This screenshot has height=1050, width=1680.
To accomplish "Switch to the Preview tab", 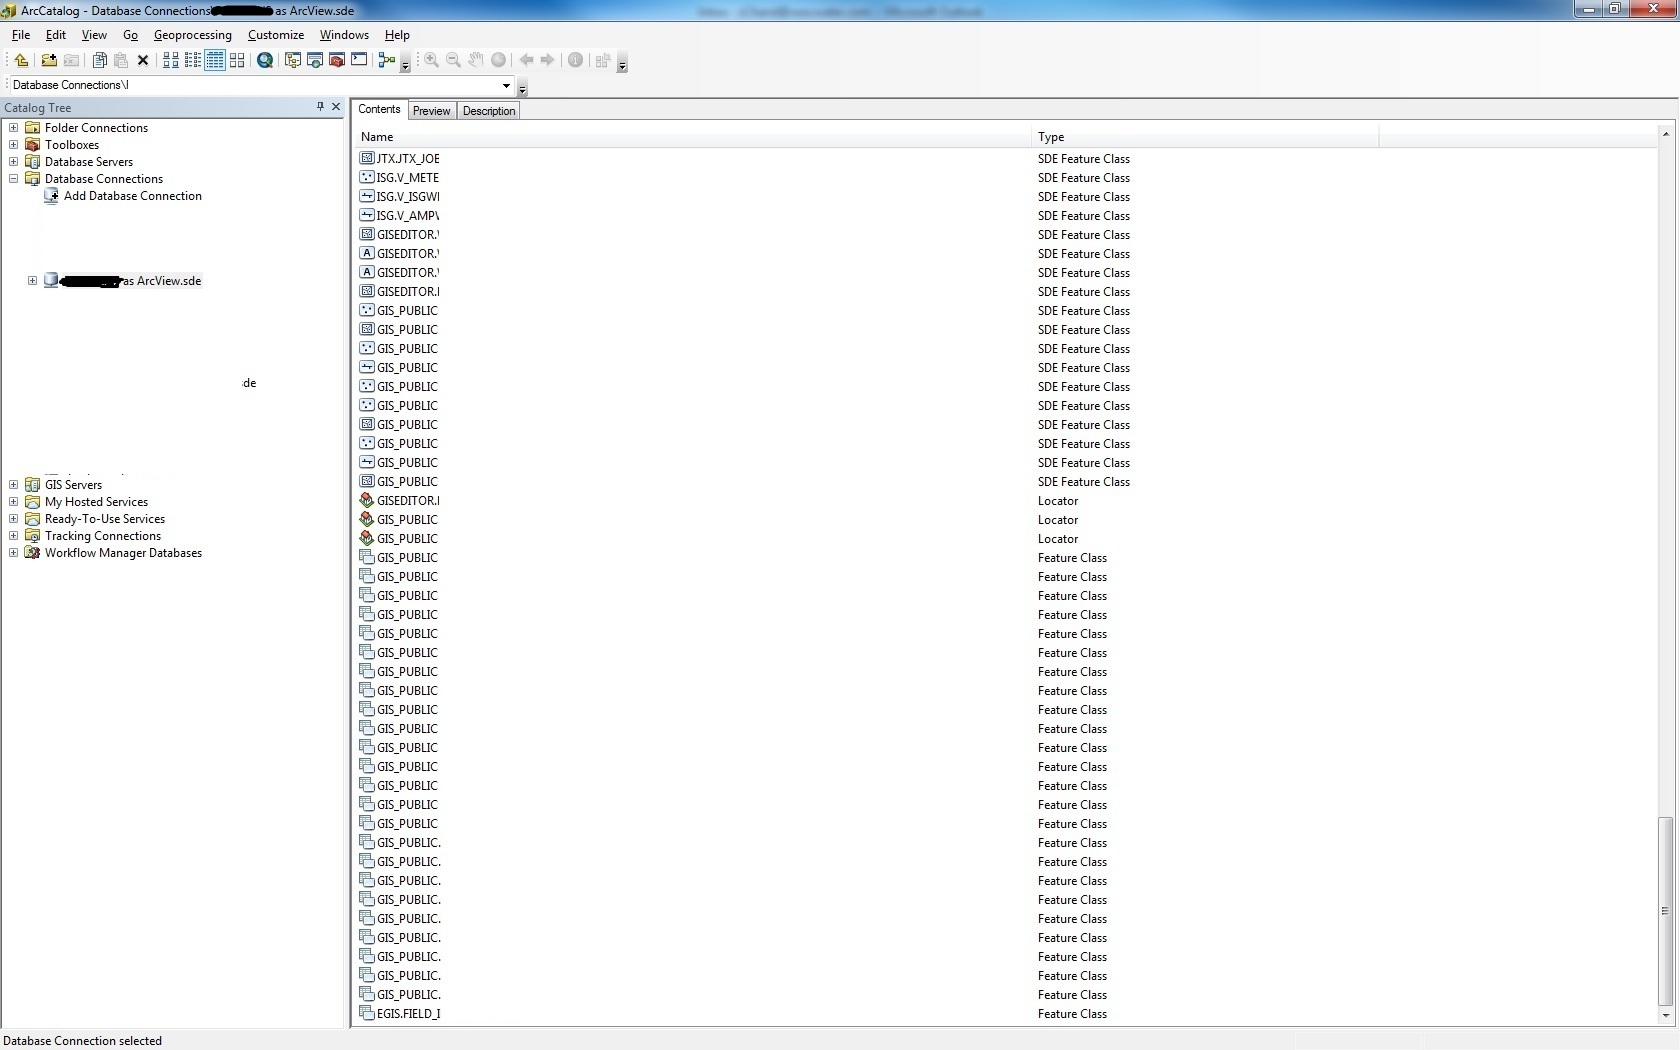I will (432, 111).
